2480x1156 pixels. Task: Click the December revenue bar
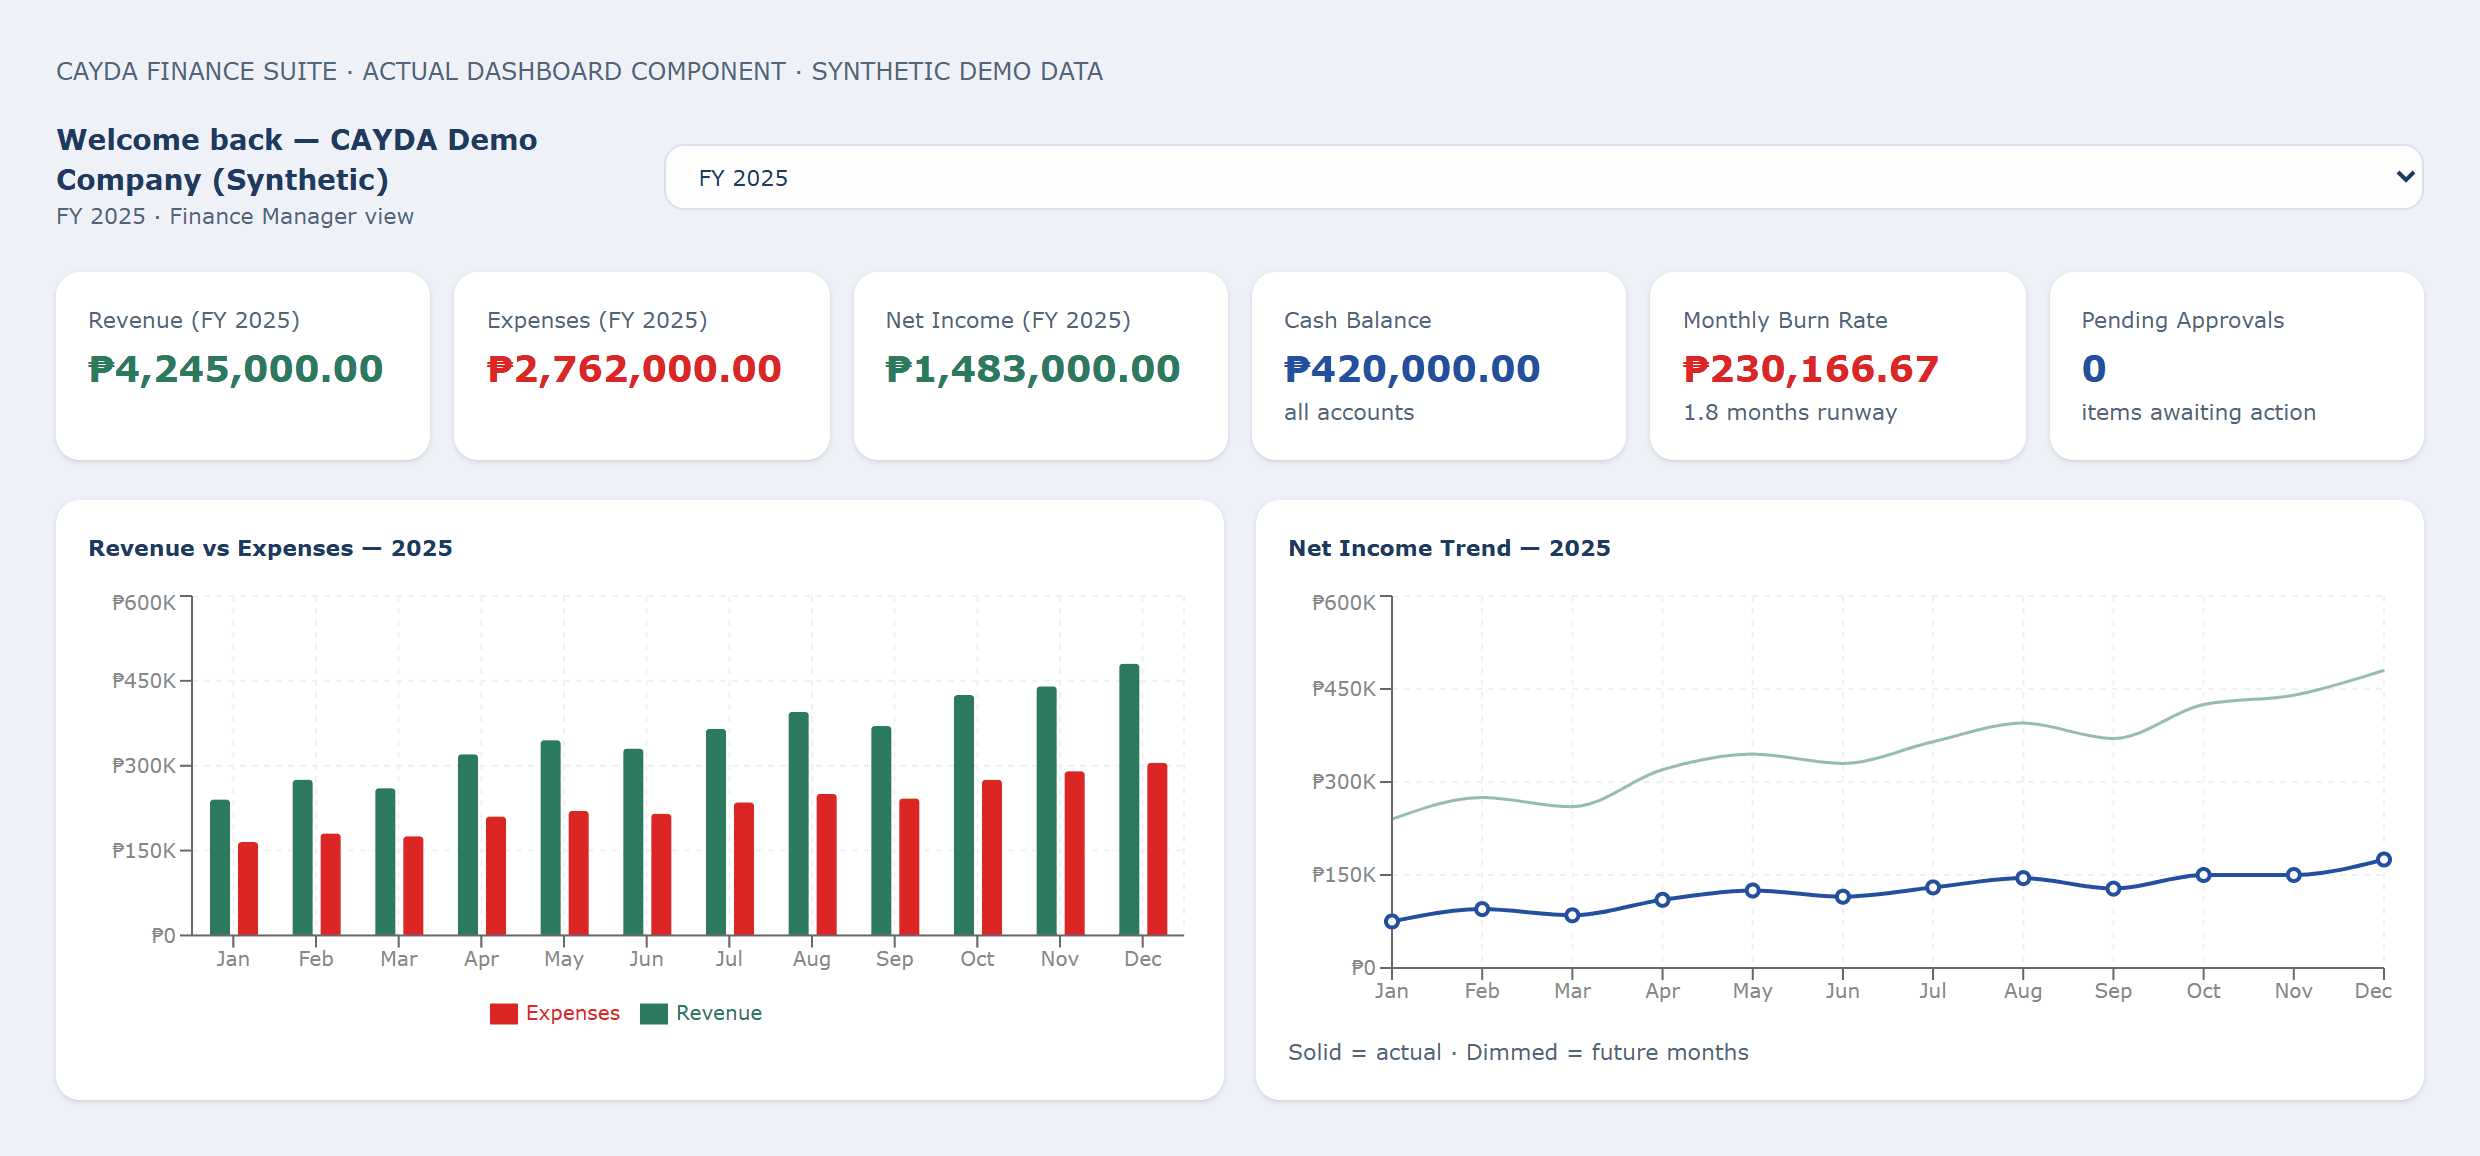point(1129,800)
